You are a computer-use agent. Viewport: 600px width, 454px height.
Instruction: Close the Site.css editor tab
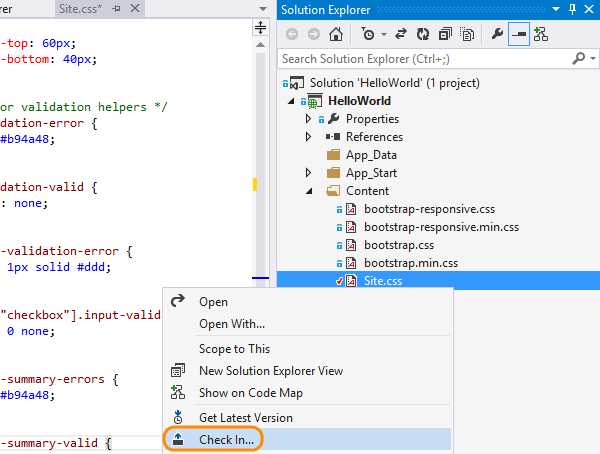click(135, 8)
